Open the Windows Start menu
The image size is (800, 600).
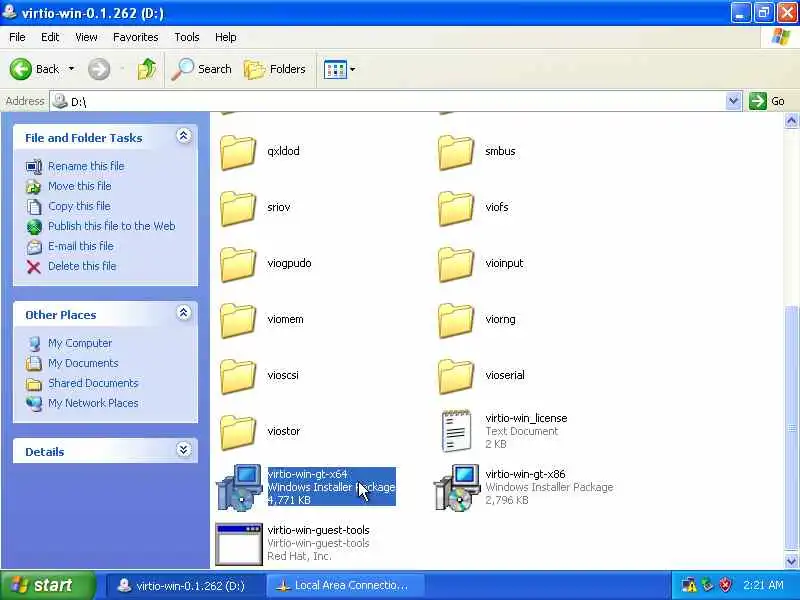47,585
